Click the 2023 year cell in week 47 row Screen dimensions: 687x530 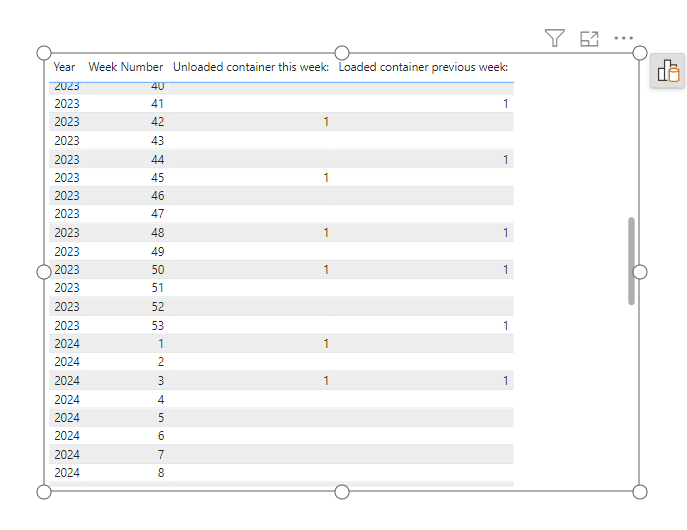[67, 214]
